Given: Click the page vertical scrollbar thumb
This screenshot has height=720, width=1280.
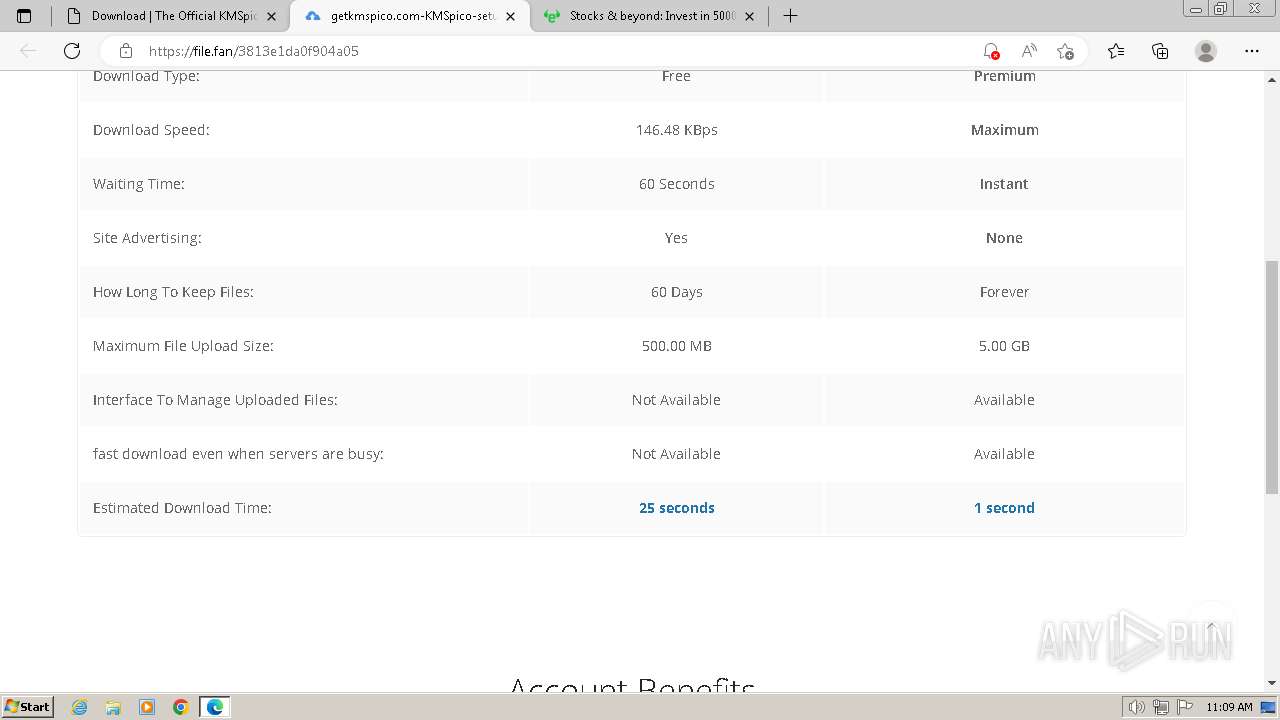Looking at the screenshot, I should tap(1271, 376).
